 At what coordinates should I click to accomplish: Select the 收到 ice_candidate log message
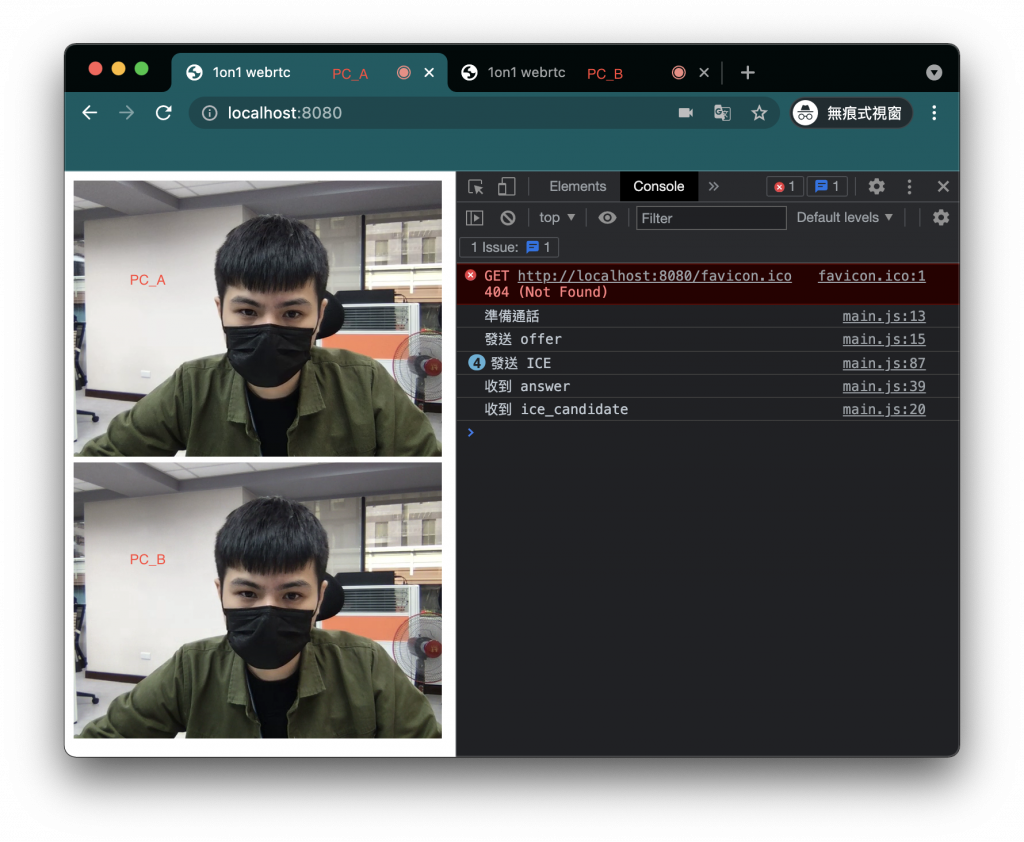[556, 409]
